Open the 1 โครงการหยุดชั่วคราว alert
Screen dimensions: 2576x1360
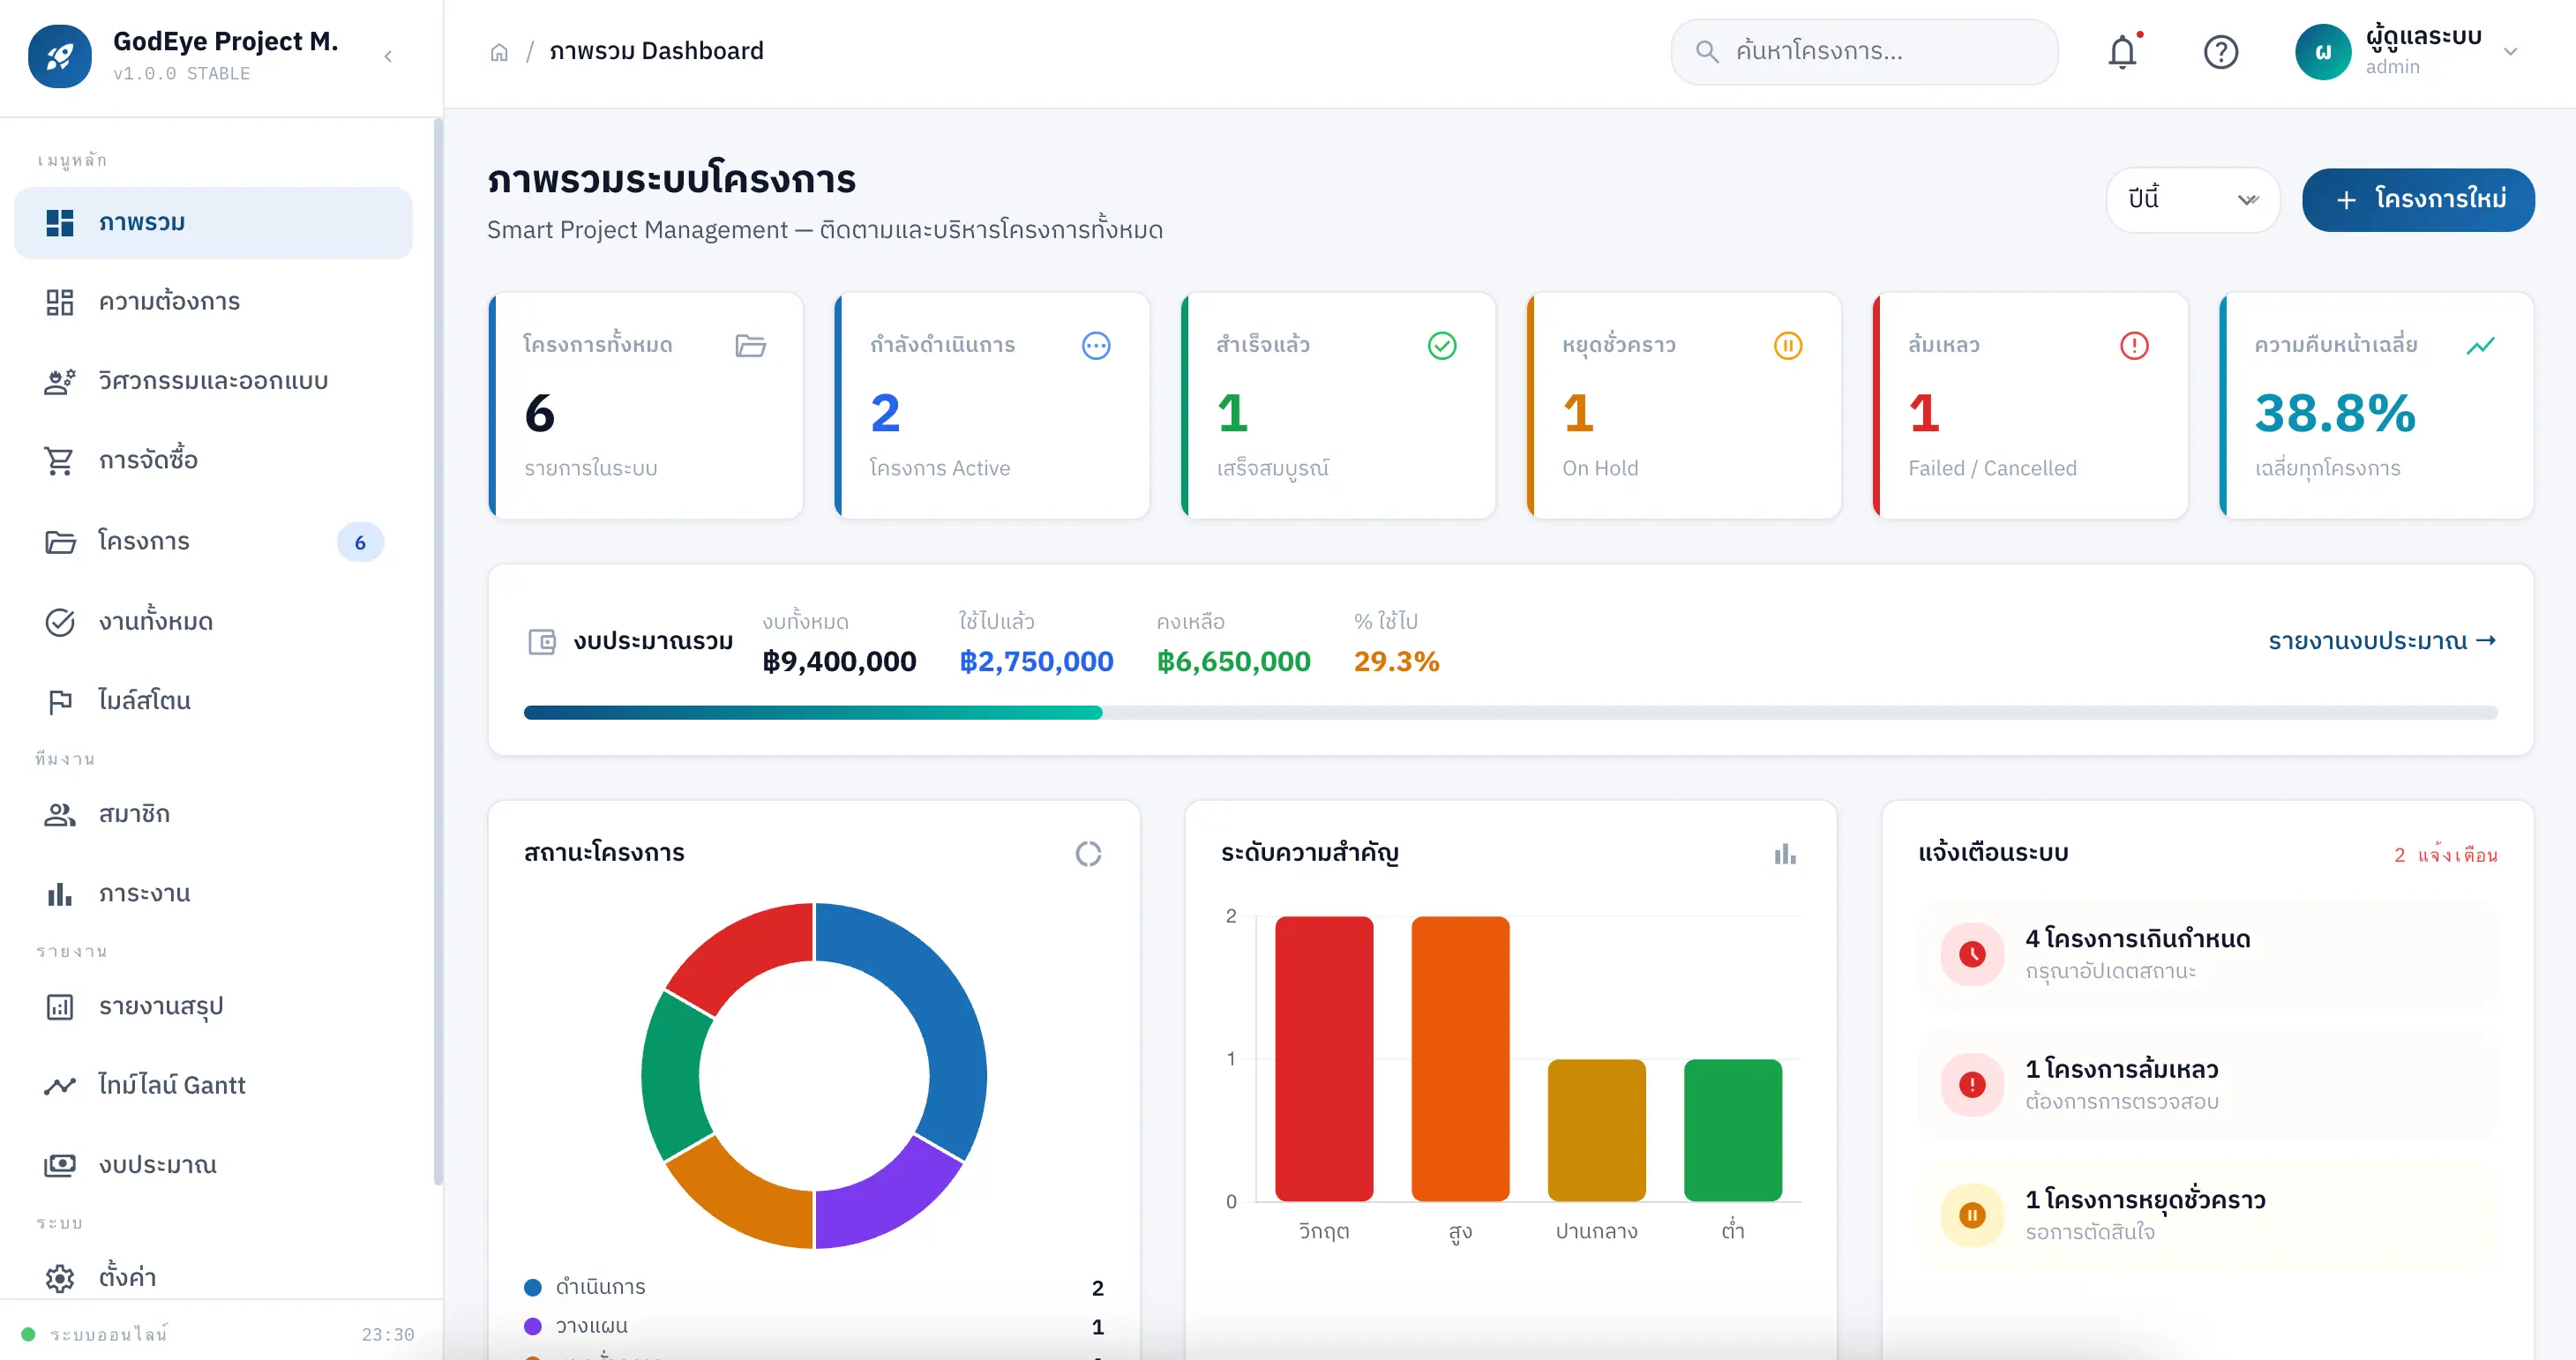(2207, 1215)
